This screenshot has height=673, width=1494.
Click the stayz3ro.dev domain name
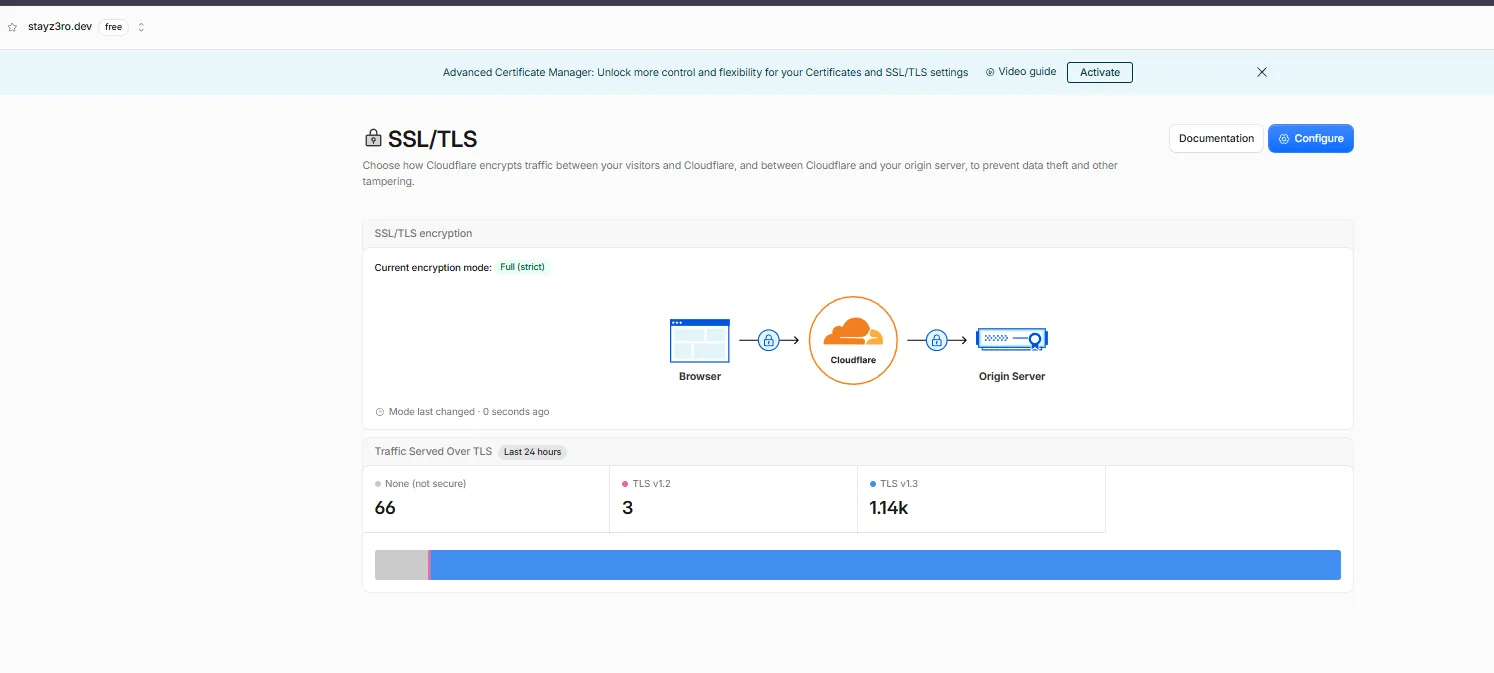coord(62,27)
